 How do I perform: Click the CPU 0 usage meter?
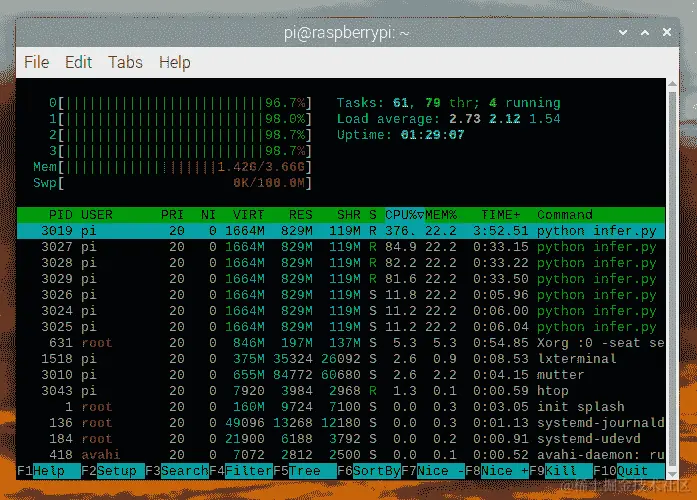[x=180, y=103]
